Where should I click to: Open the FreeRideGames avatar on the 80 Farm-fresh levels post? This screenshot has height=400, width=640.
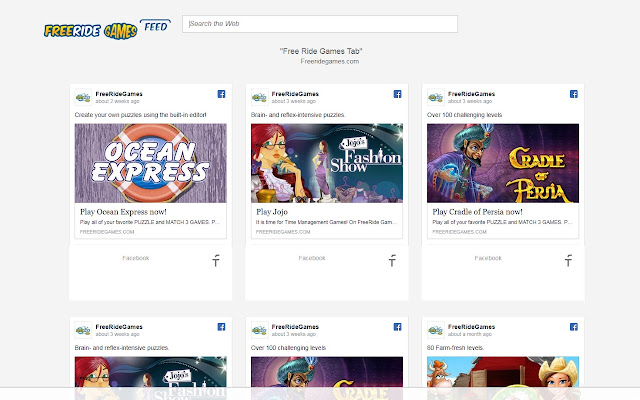[436, 330]
